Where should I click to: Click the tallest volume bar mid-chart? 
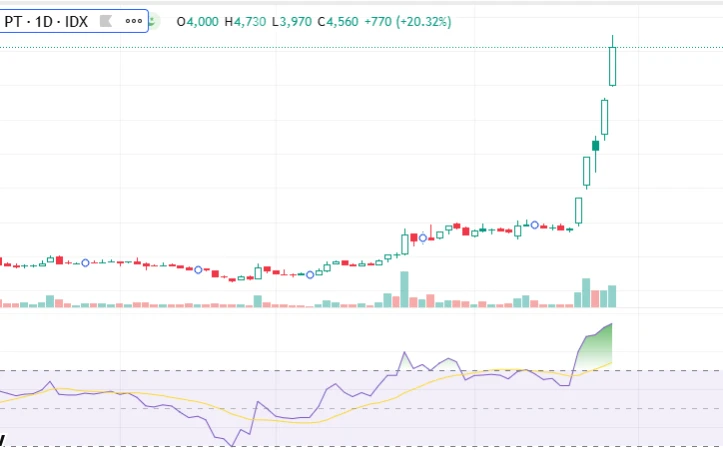[x=404, y=289]
